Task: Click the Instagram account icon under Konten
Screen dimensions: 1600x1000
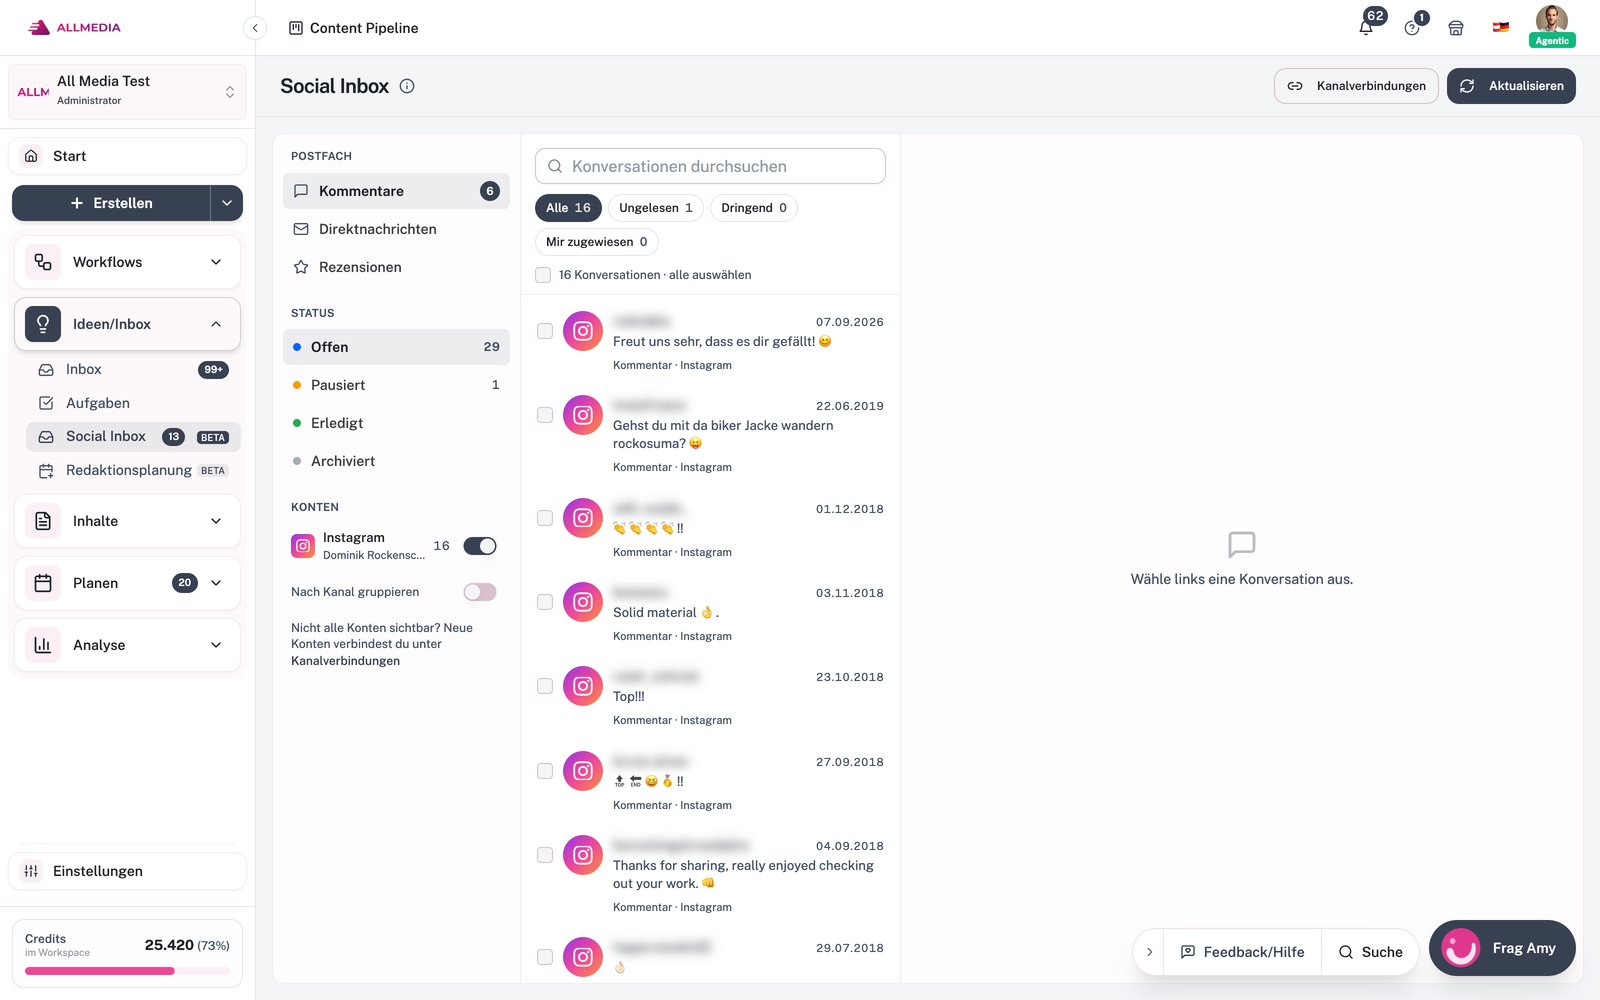Action: 303,546
